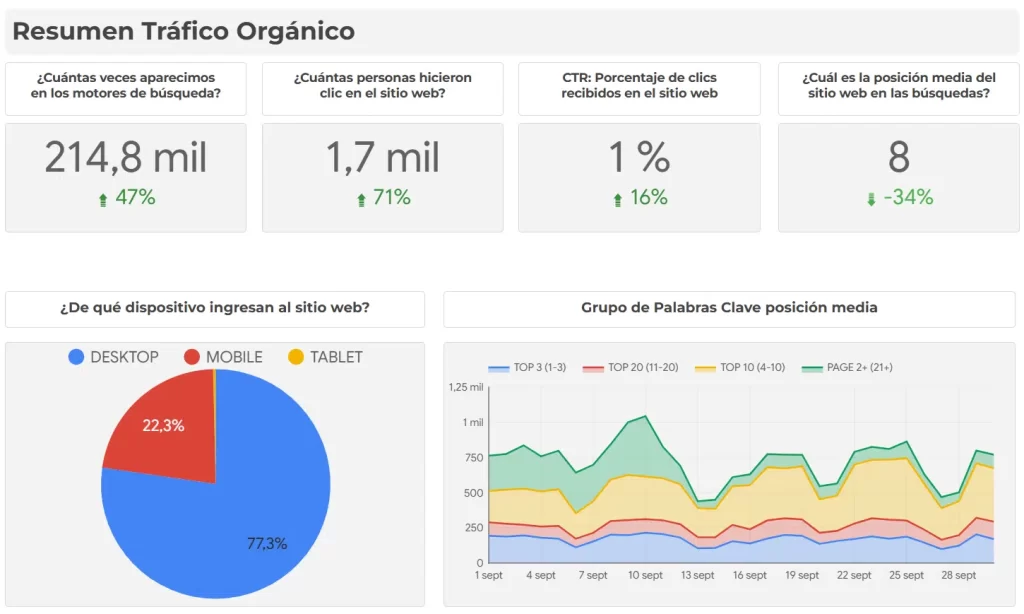Click the 1,7 mil clicks value
The image size is (1024, 614).
pos(382,158)
